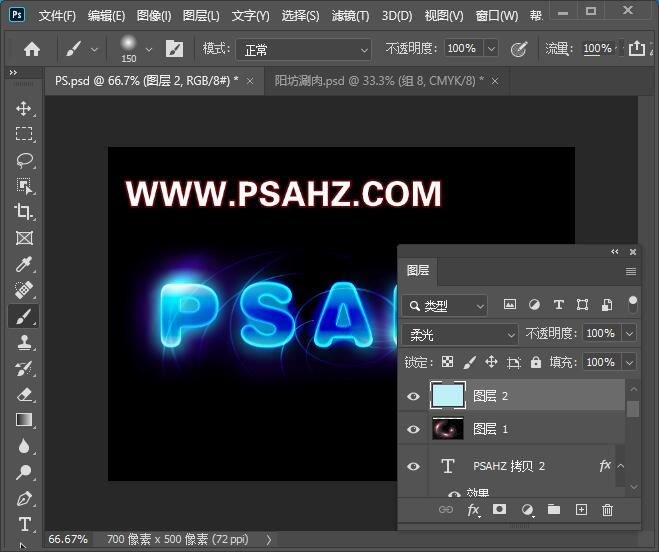The height and width of the screenshot is (552, 659).
Task: Select the Object Selection tool
Action: (24, 186)
